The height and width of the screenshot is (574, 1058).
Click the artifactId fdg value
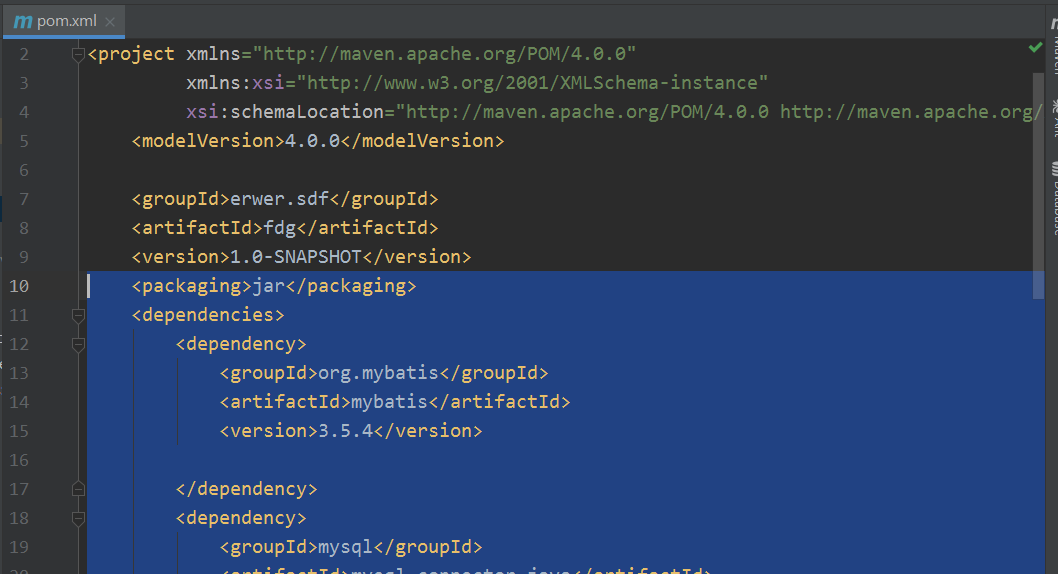coord(279,228)
